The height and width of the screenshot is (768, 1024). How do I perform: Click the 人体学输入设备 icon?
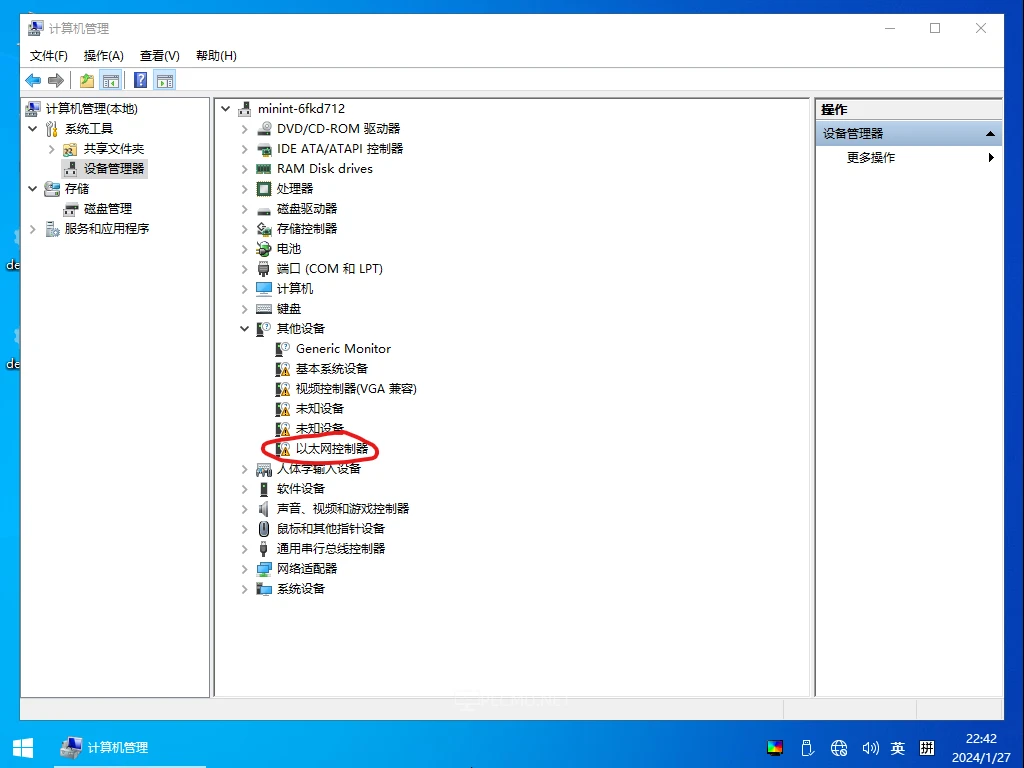click(x=264, y=470)
